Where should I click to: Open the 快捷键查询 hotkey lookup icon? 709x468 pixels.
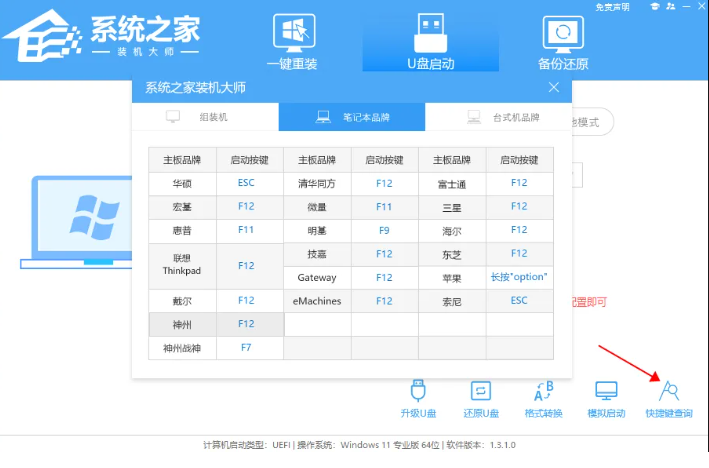[669, 398]
